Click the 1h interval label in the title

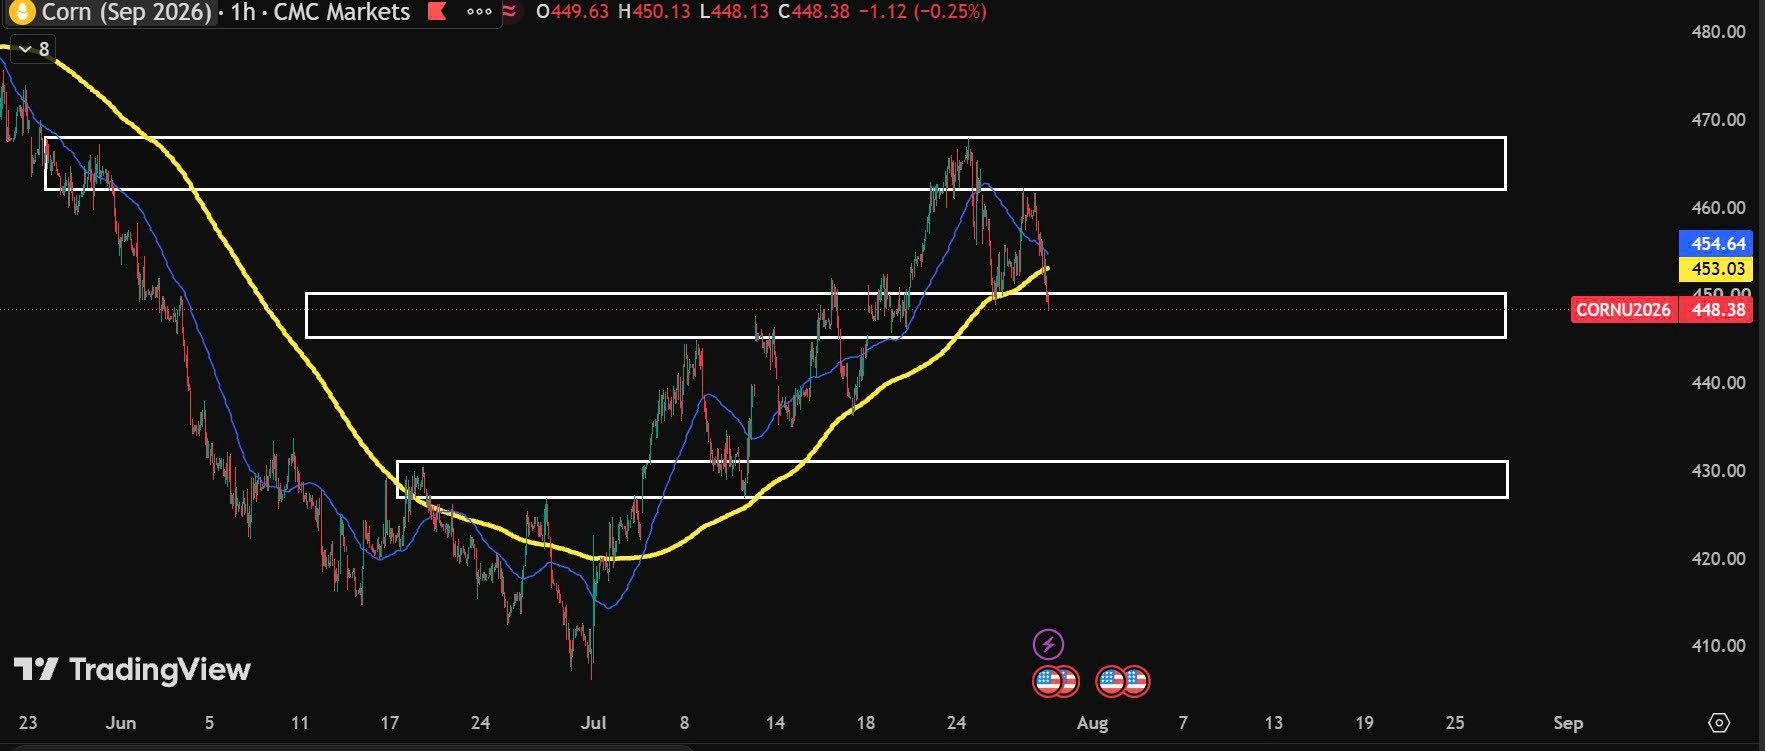pyautogui.click(x=242, y=12)
